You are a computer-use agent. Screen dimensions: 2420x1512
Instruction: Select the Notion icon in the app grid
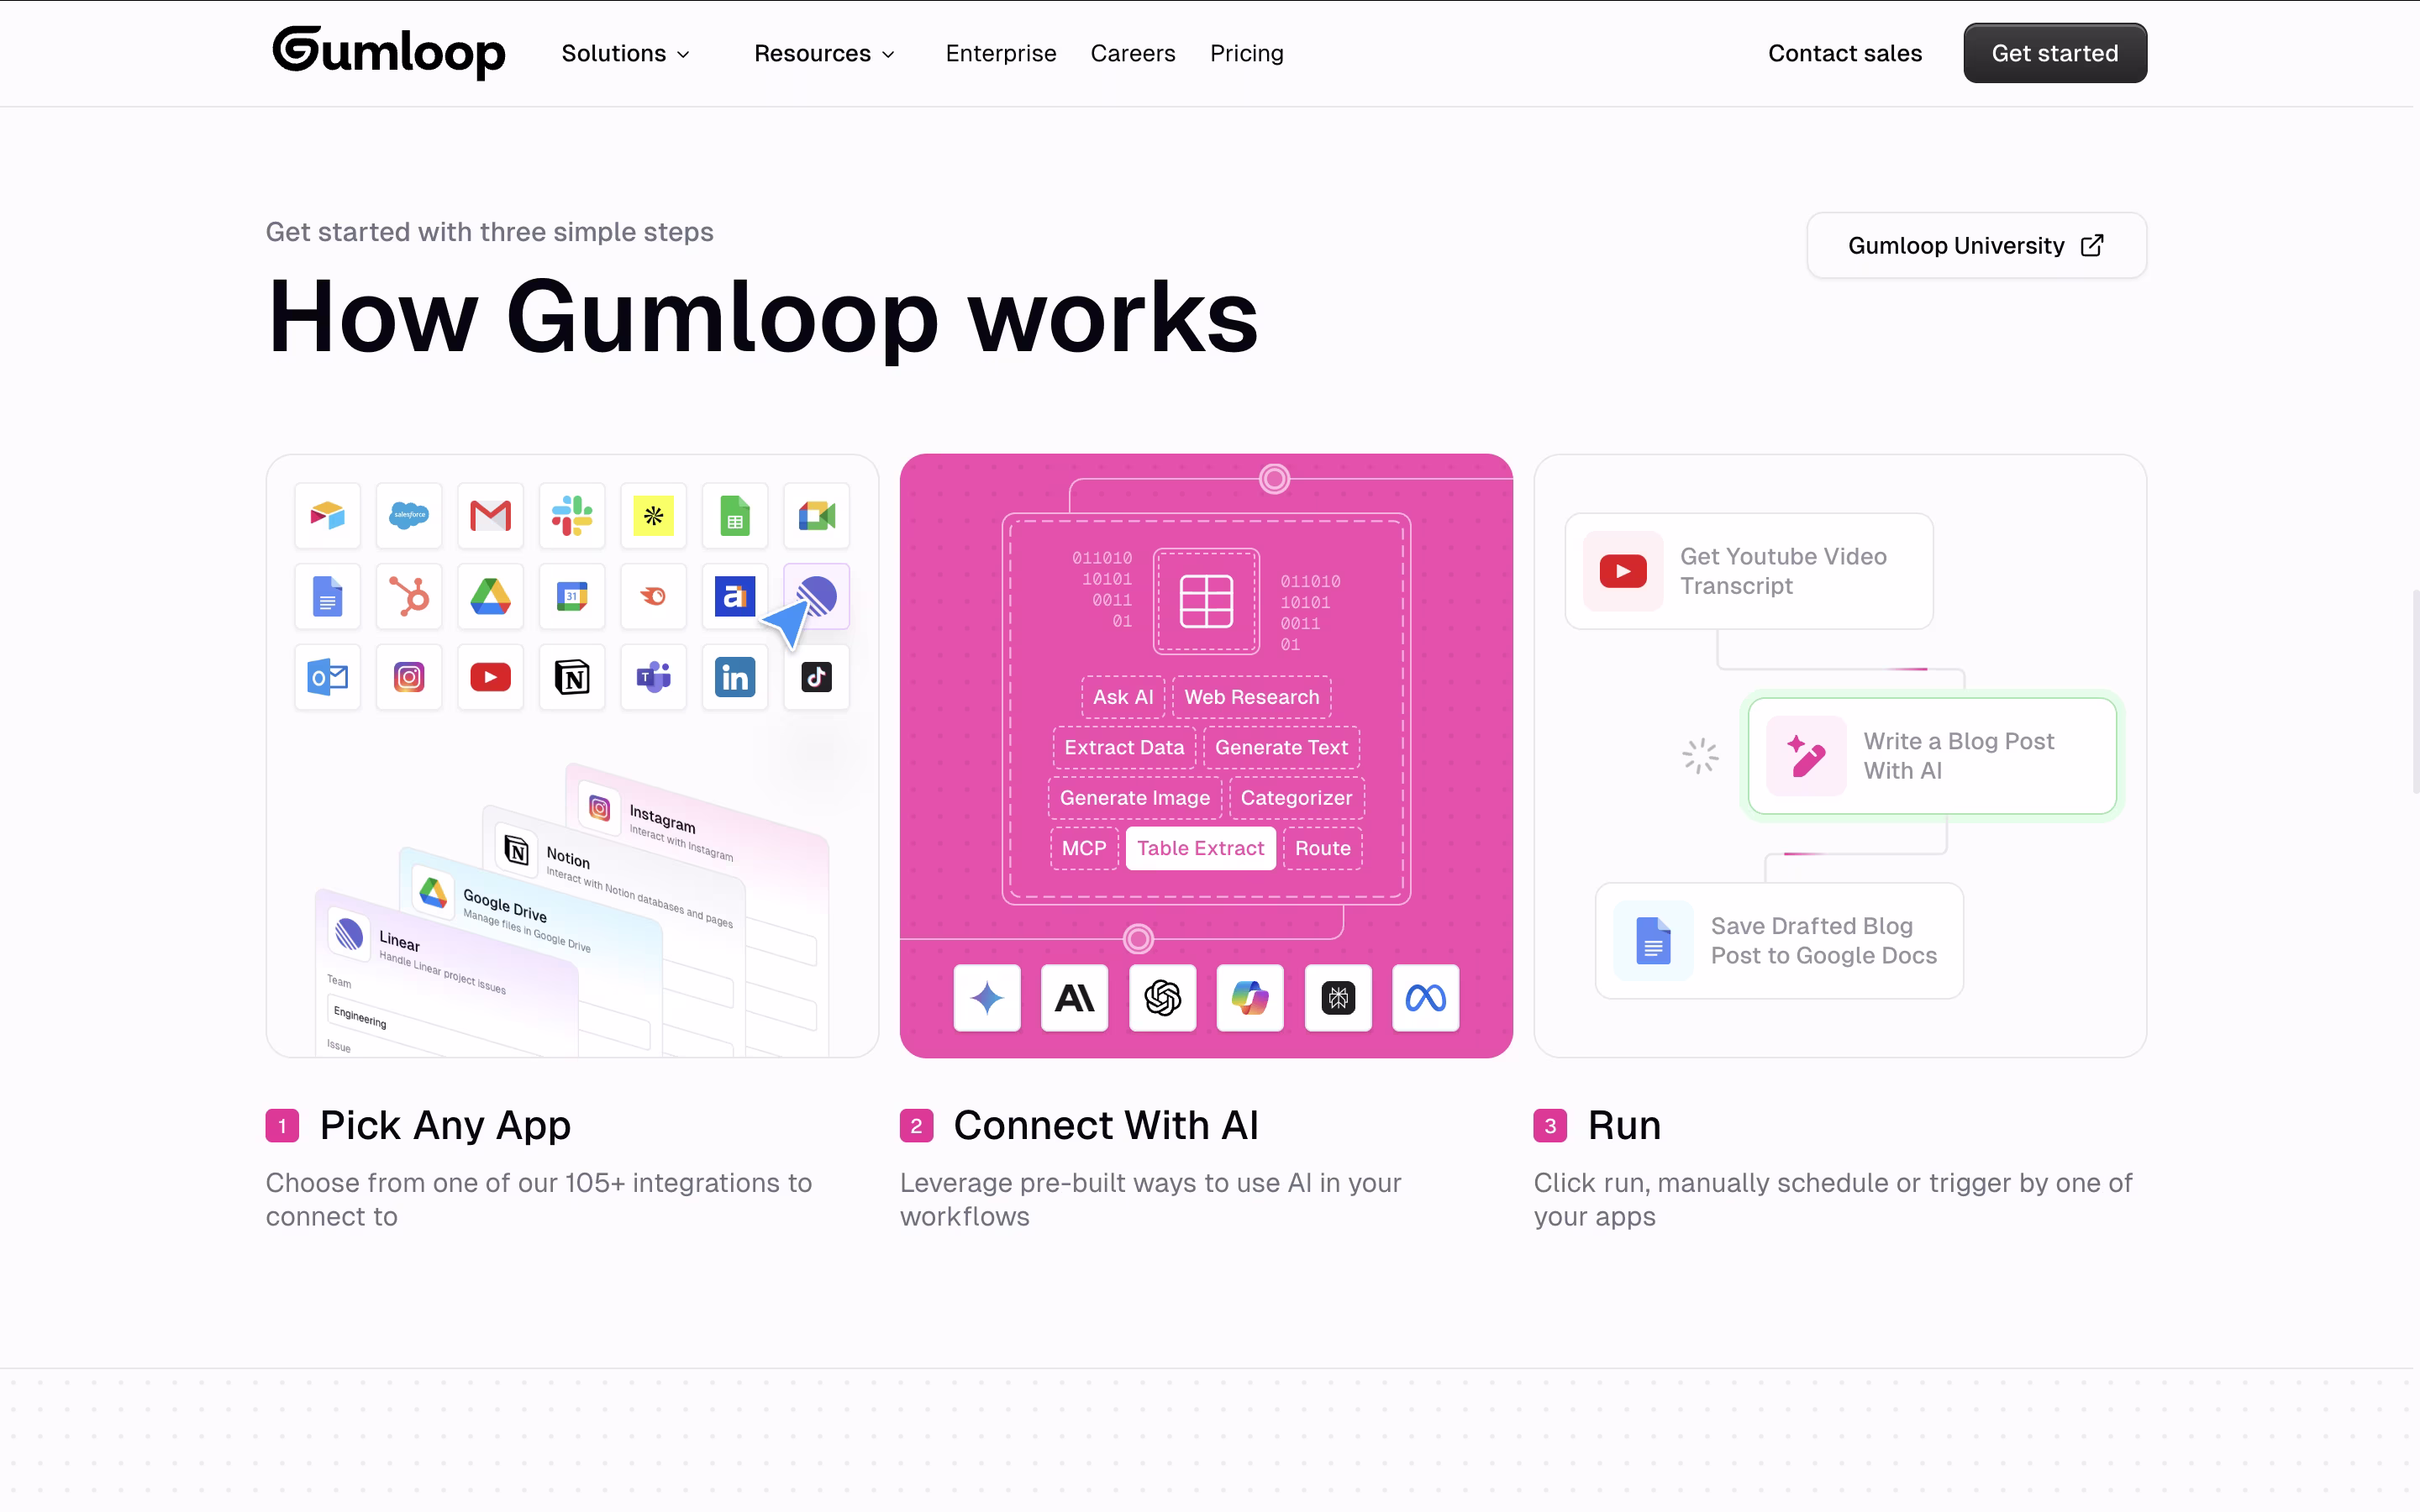(x=572, y=678)
